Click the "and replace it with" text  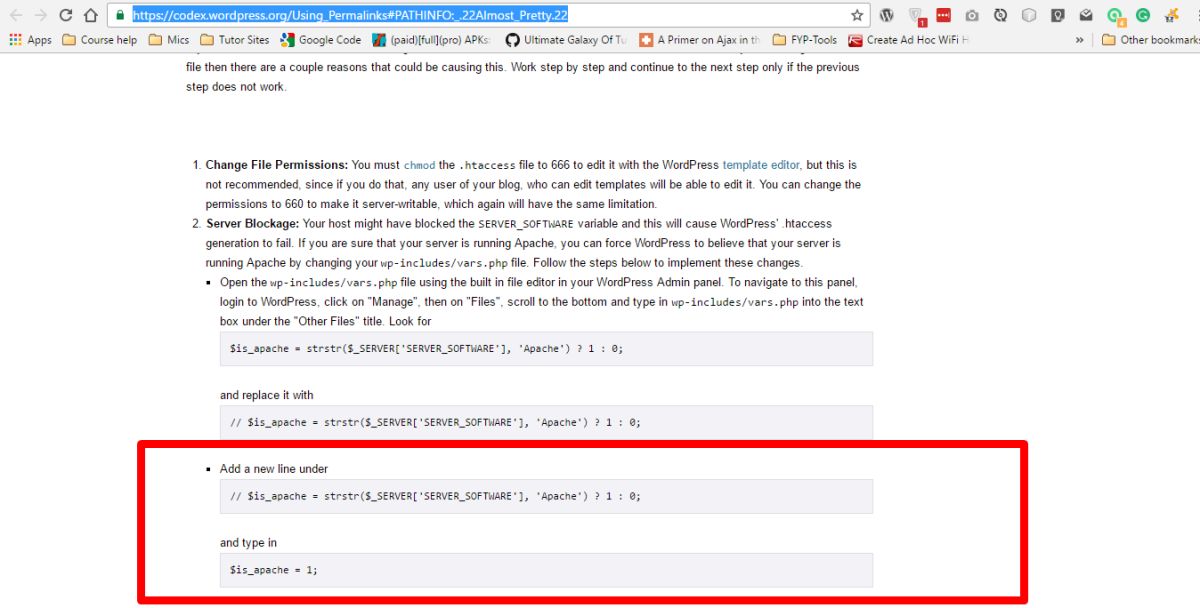[x=267, y=395]
